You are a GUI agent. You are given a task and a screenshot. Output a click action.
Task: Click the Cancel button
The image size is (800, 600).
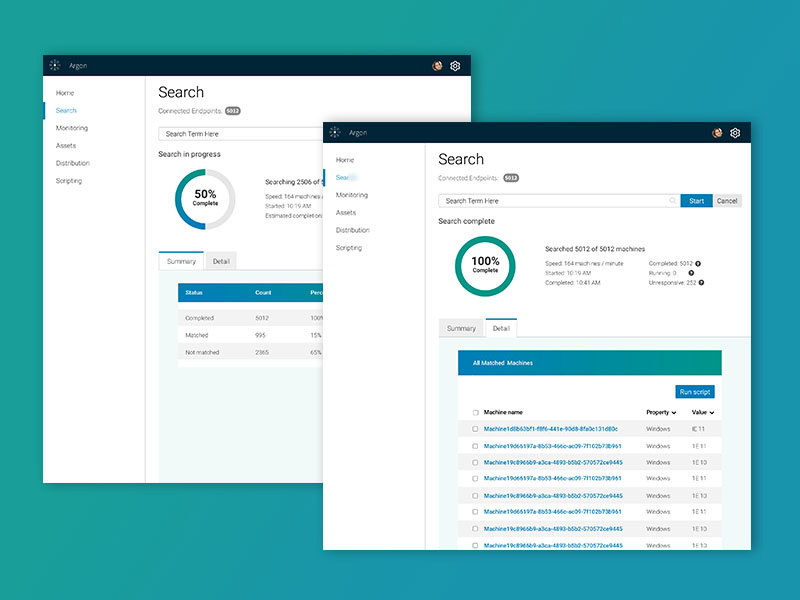tap(727, 201)
